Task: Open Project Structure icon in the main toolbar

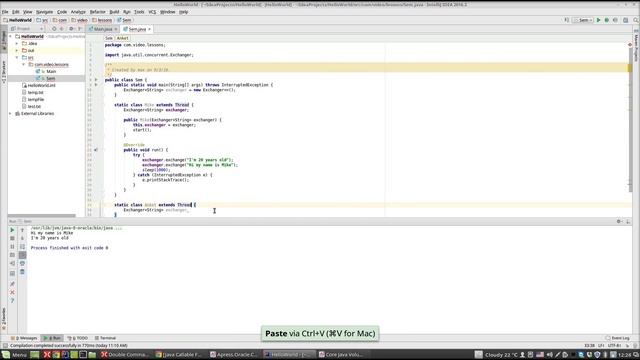Action: click(x=625, y=20)
